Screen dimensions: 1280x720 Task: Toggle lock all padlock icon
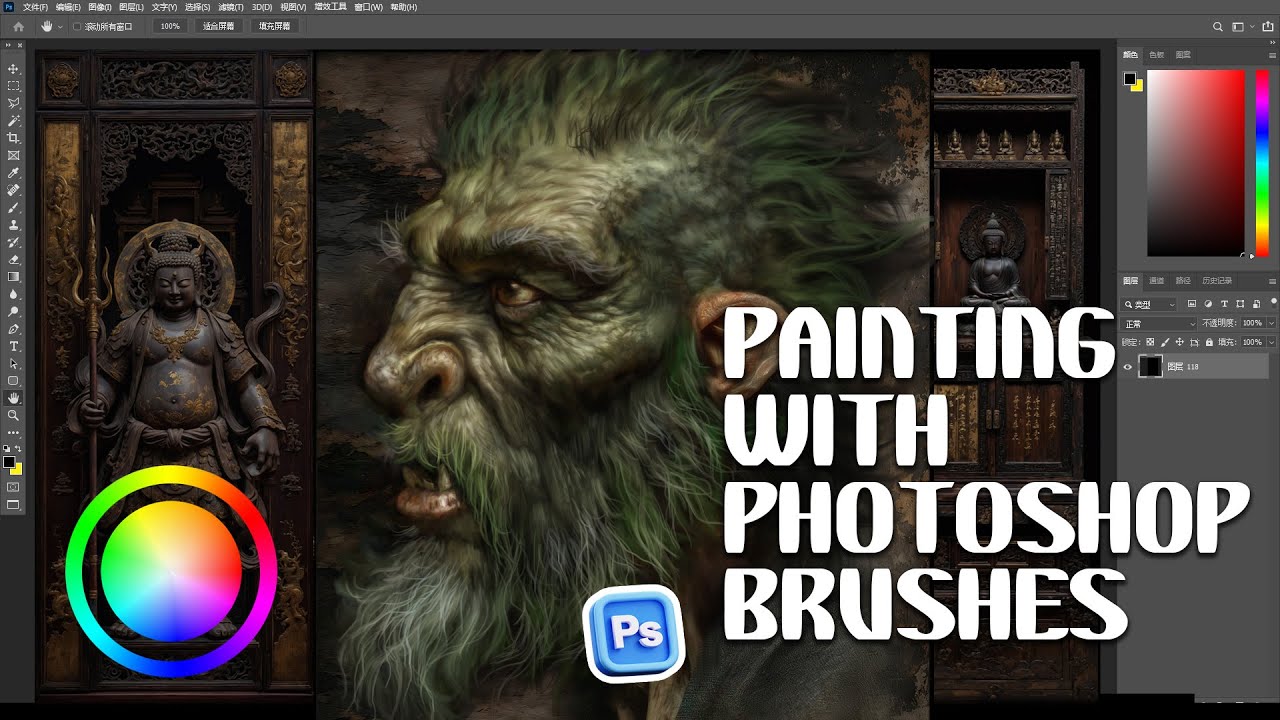coord(1209,342)
